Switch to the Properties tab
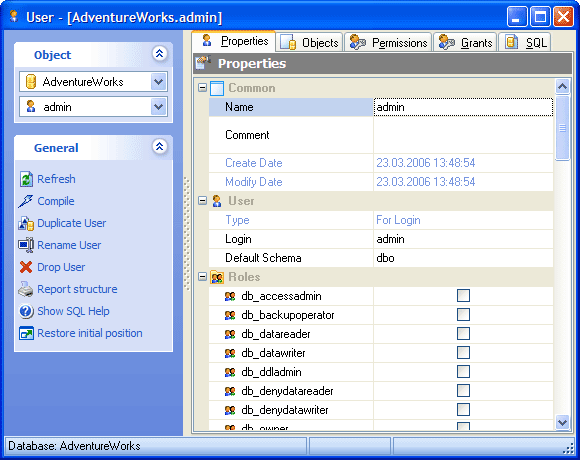 coord(234,41)
